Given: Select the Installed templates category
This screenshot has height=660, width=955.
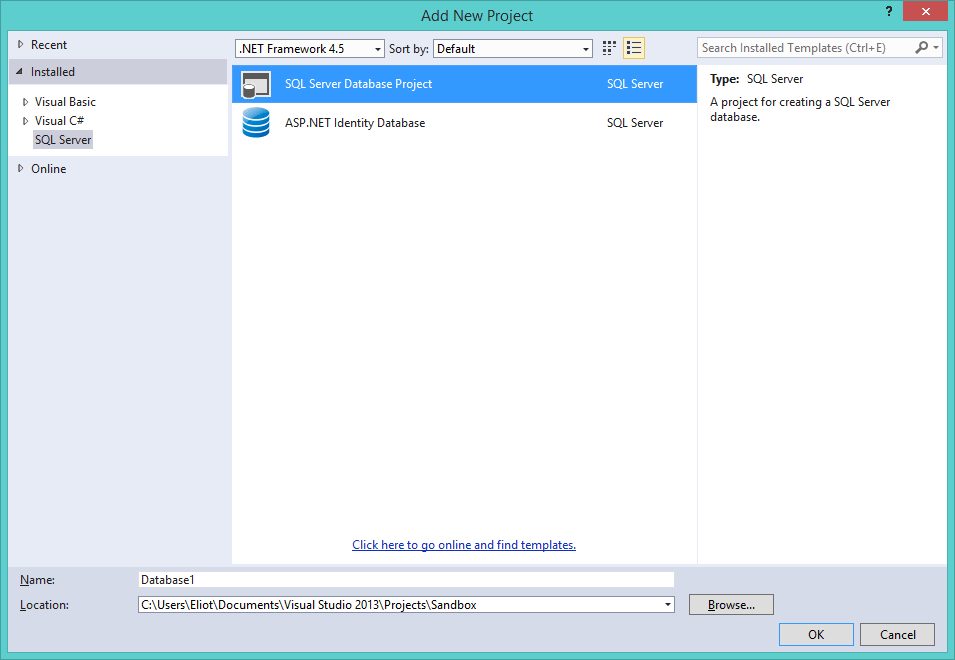Looking at the screenshot, I should [x=53, y=72].
